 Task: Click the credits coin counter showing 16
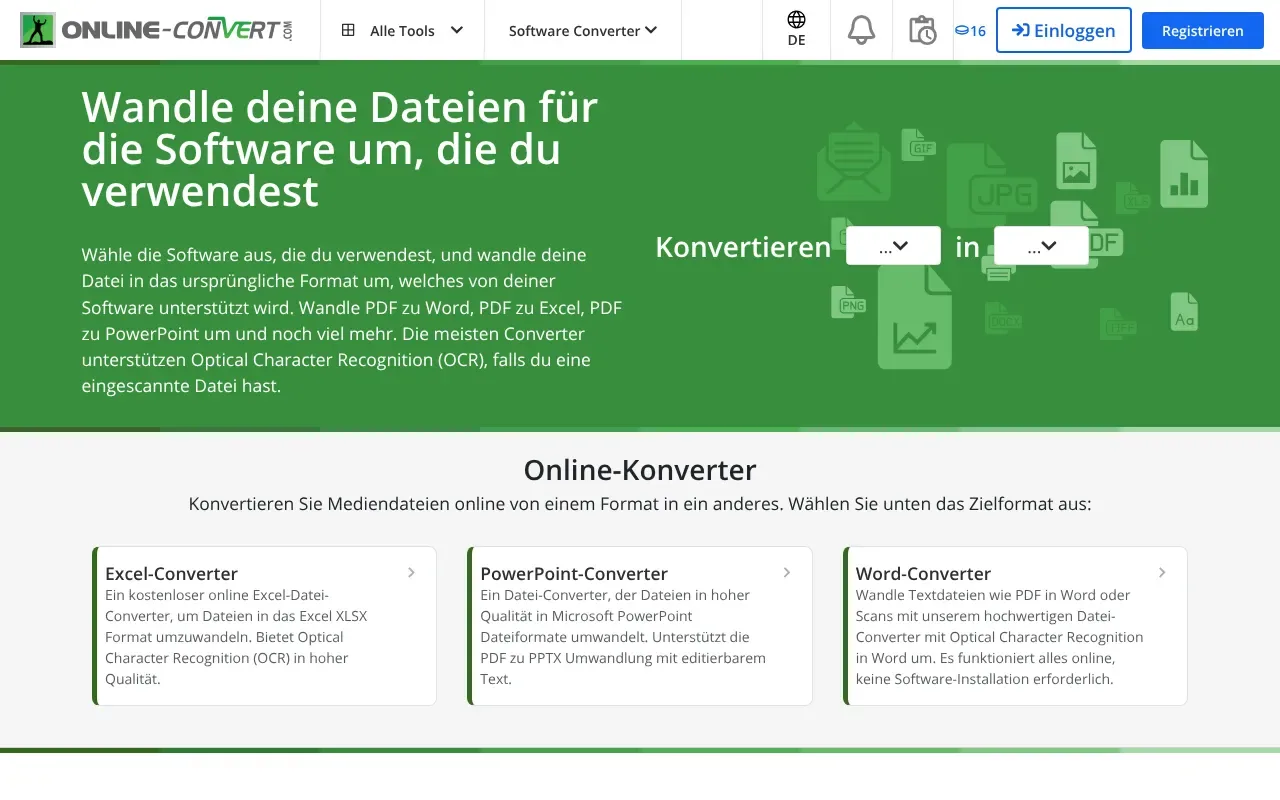tap(970, 31)
